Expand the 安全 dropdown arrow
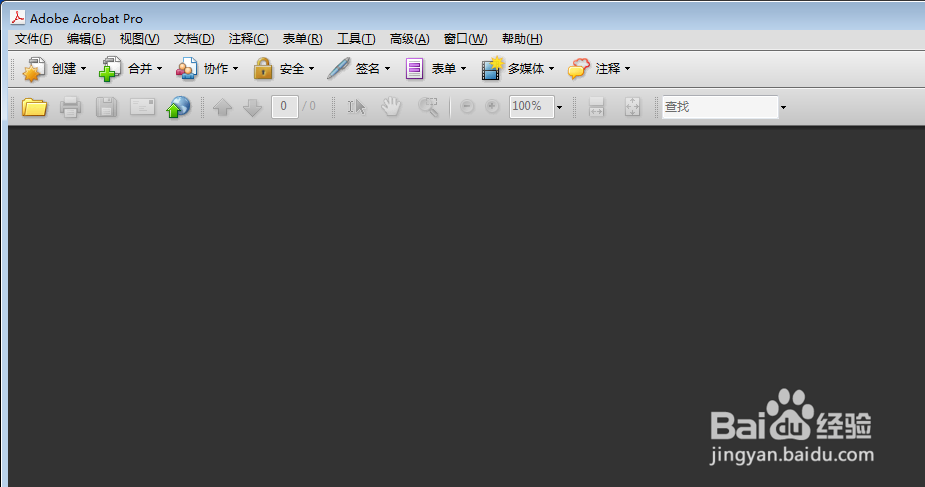This screenshot has height=487, width=925. [x=311, y=69]
